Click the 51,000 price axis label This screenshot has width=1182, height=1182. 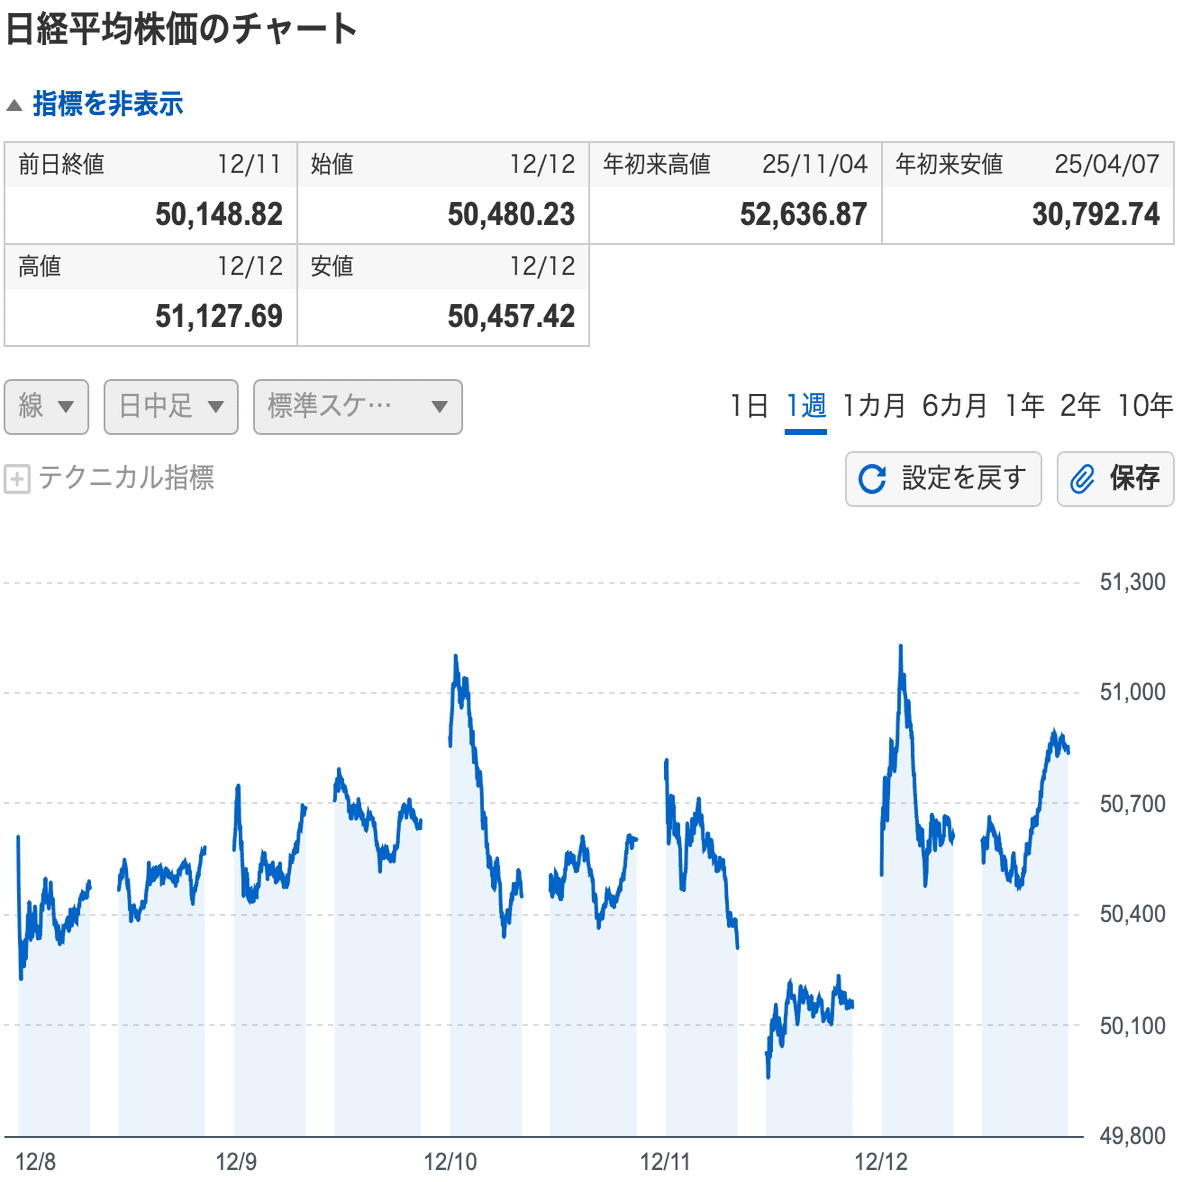pos(1132,692)
